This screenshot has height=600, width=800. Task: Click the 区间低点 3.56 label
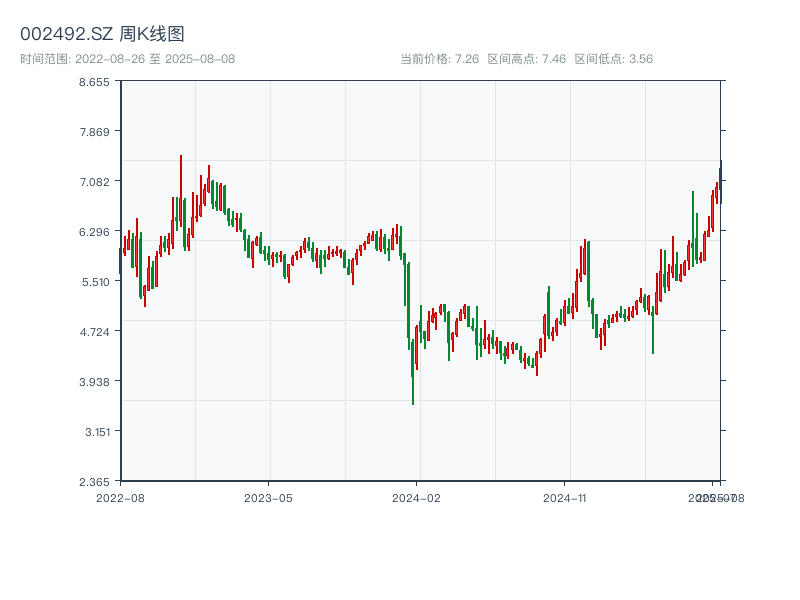tap(613, 59)
